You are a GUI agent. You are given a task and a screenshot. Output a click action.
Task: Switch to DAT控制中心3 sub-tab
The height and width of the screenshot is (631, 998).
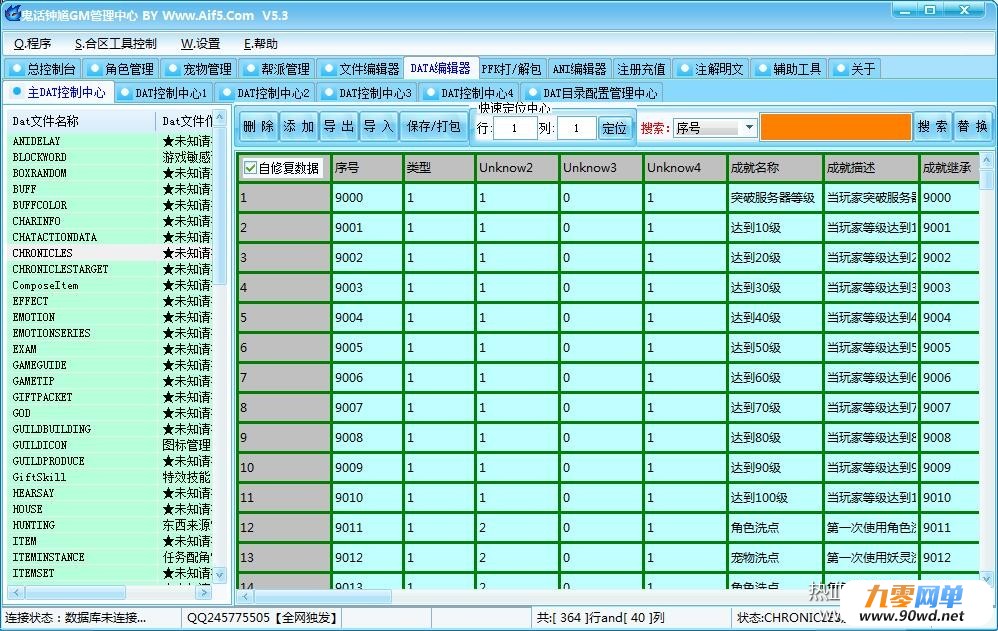367,93
